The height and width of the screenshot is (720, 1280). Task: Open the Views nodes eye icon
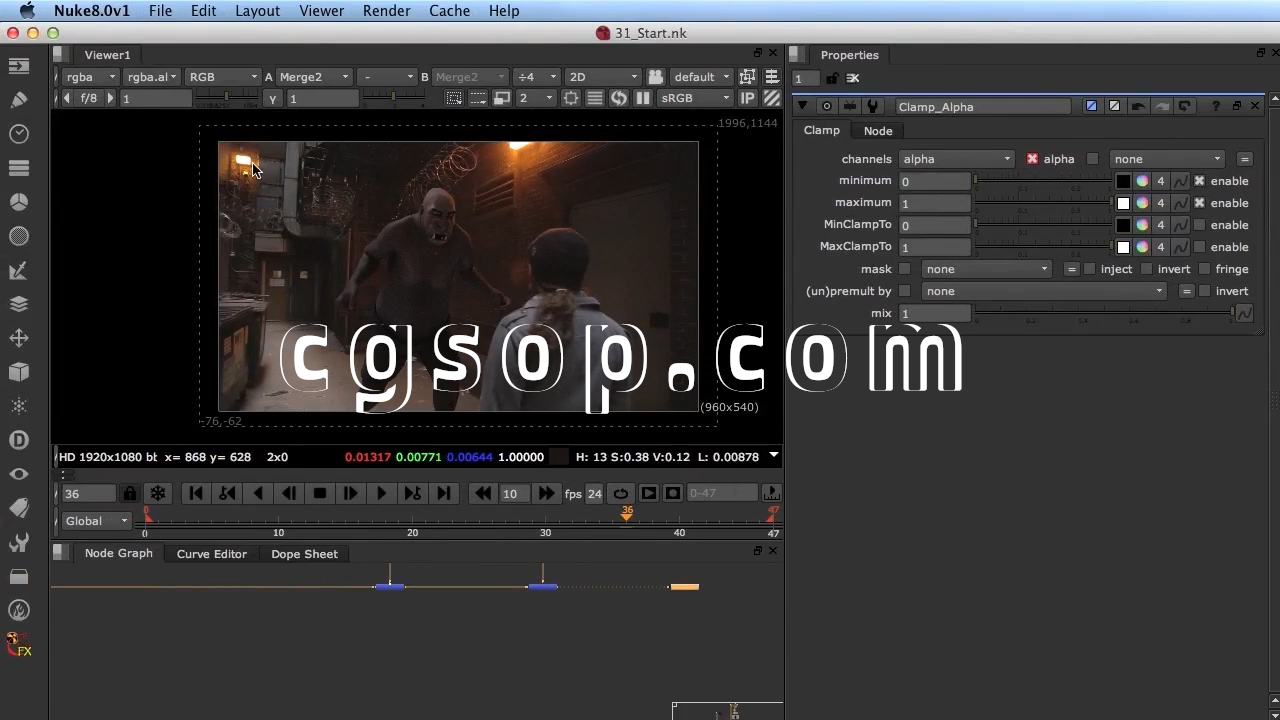pyautogui.click(x=19, y=474)
